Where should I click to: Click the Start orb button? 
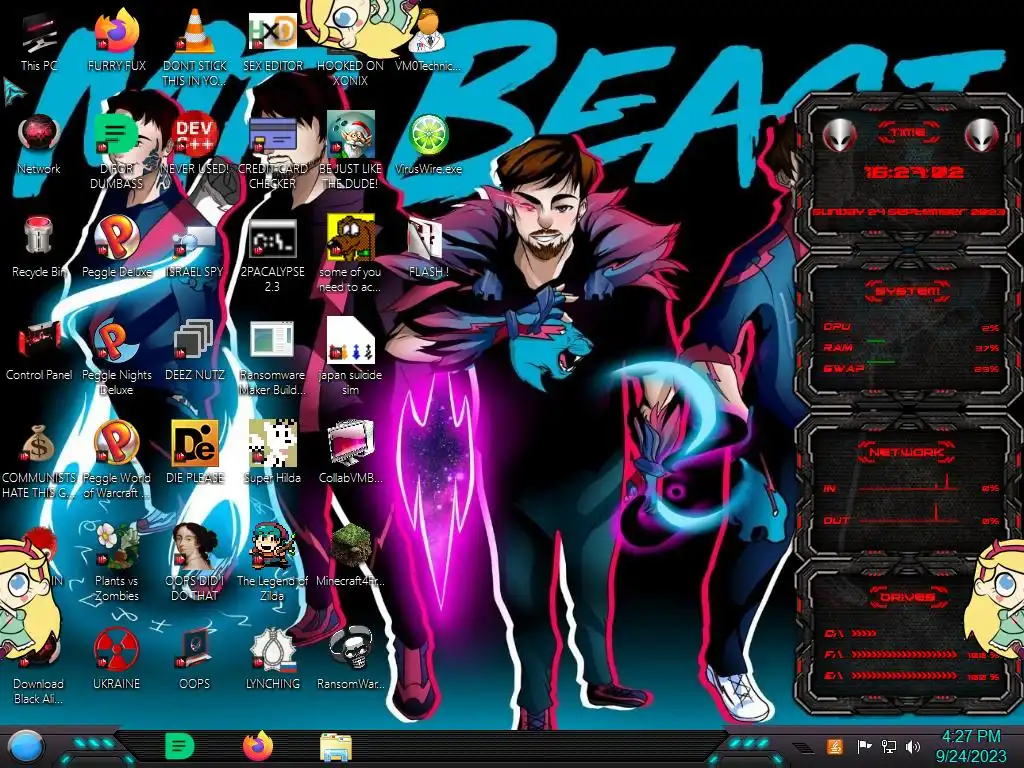[x=26, y=748]
